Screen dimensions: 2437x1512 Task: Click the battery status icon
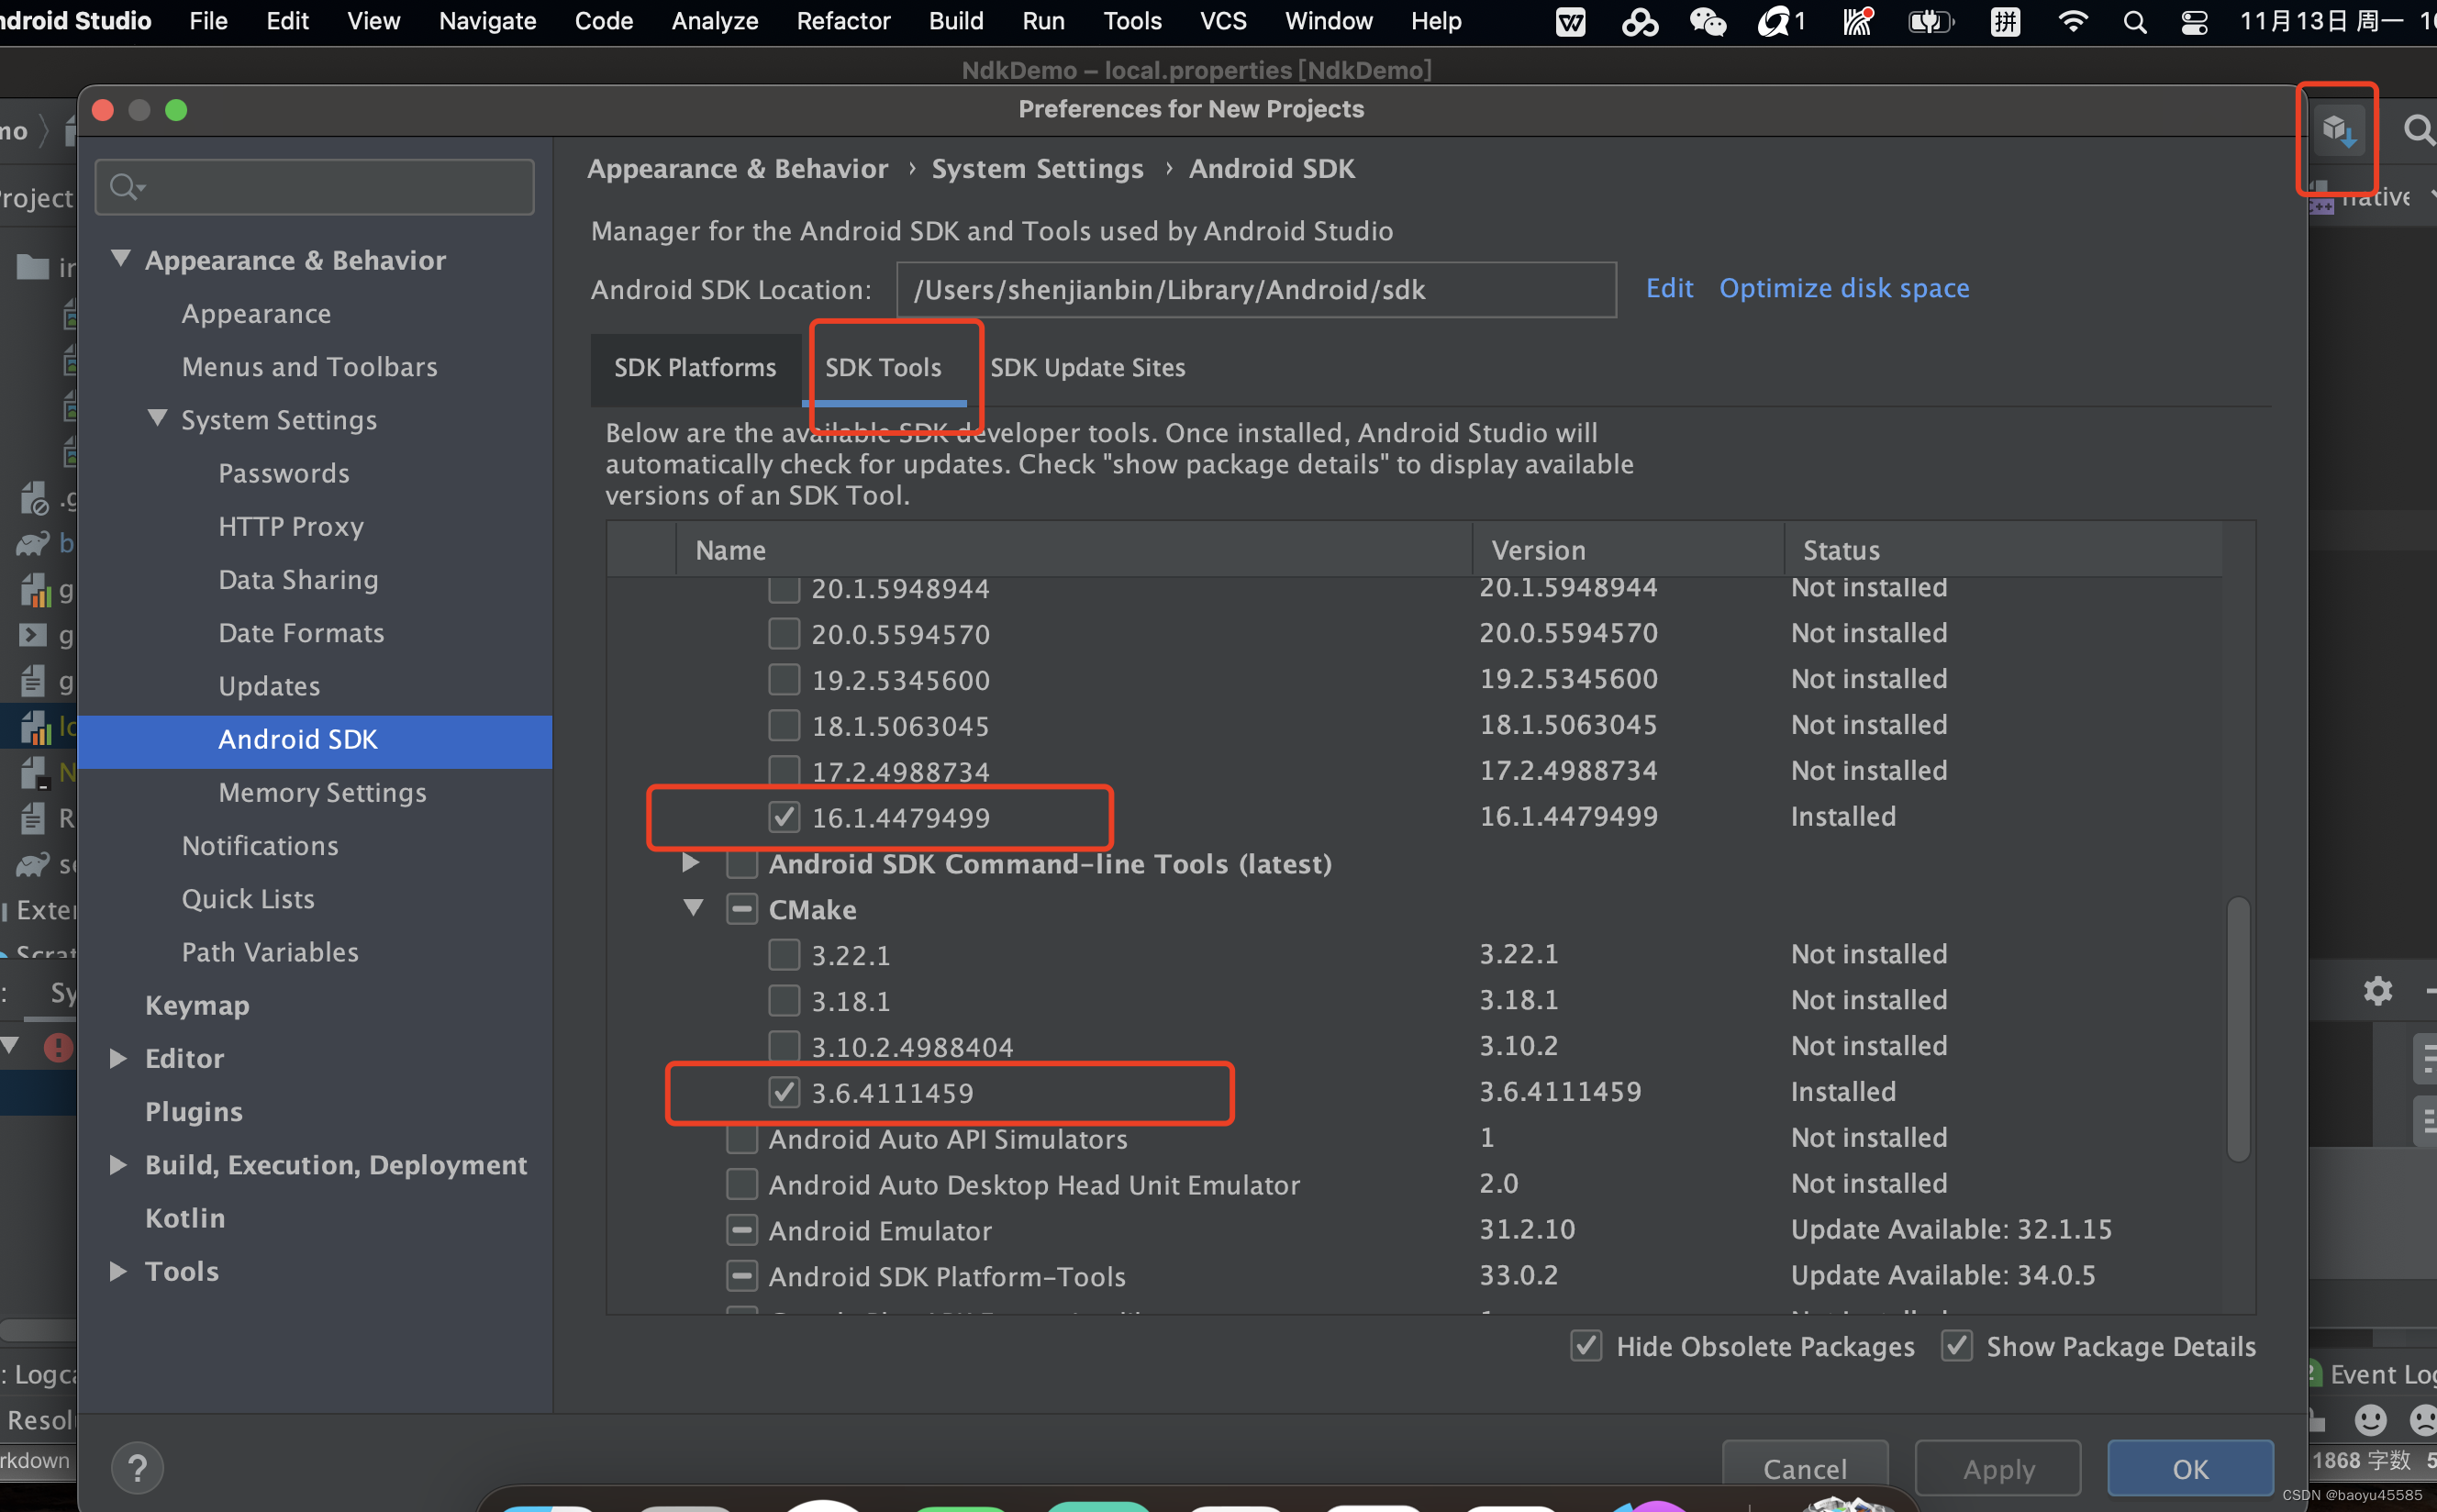pos(1930,21)
